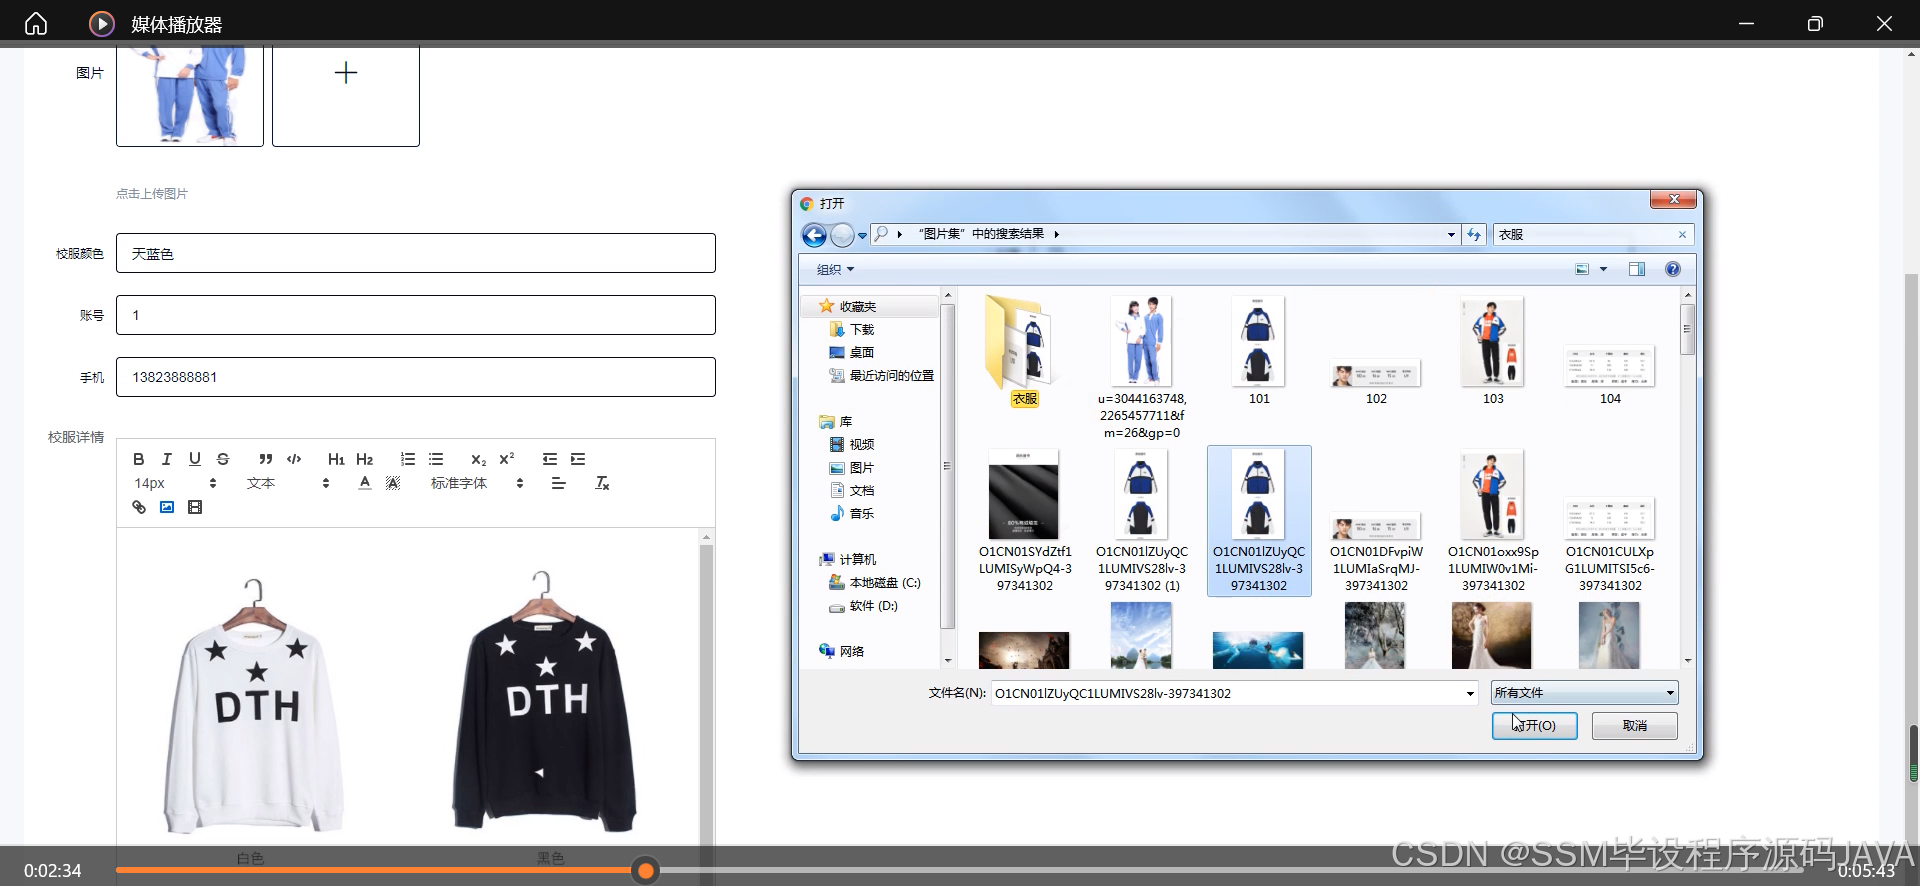Clear the 衣服 search box
The height and width of the screenshot is (886, 1920).
[x=1682, y=235]
